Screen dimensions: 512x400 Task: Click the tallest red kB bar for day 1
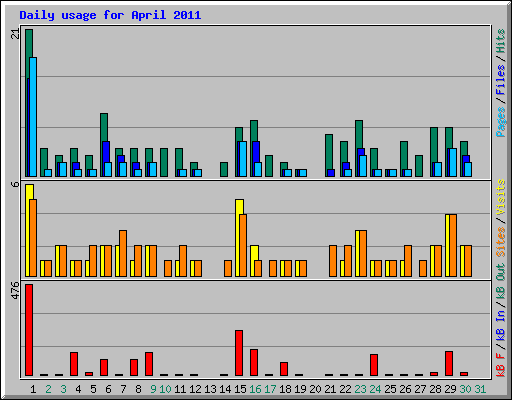[29, 330]
